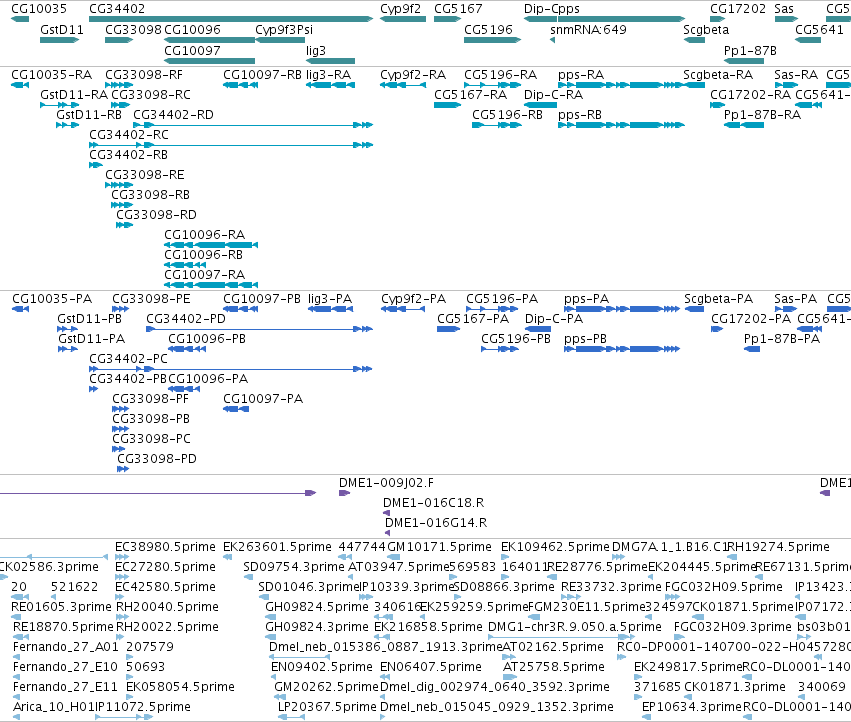
Task: Click the RE33732.3prime EST label
Action: [611, 587]
